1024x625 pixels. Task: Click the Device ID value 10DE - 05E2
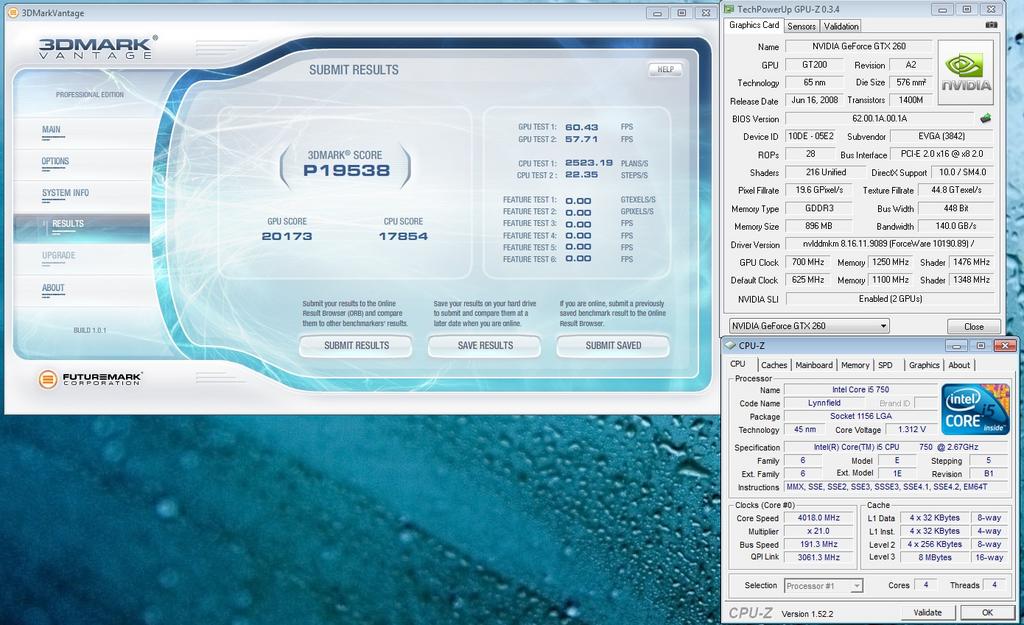click(x=810, y=136)
